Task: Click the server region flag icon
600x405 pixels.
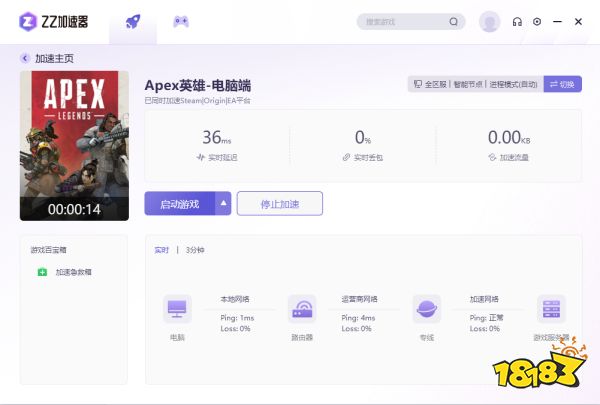Action: tap(417, 84)
